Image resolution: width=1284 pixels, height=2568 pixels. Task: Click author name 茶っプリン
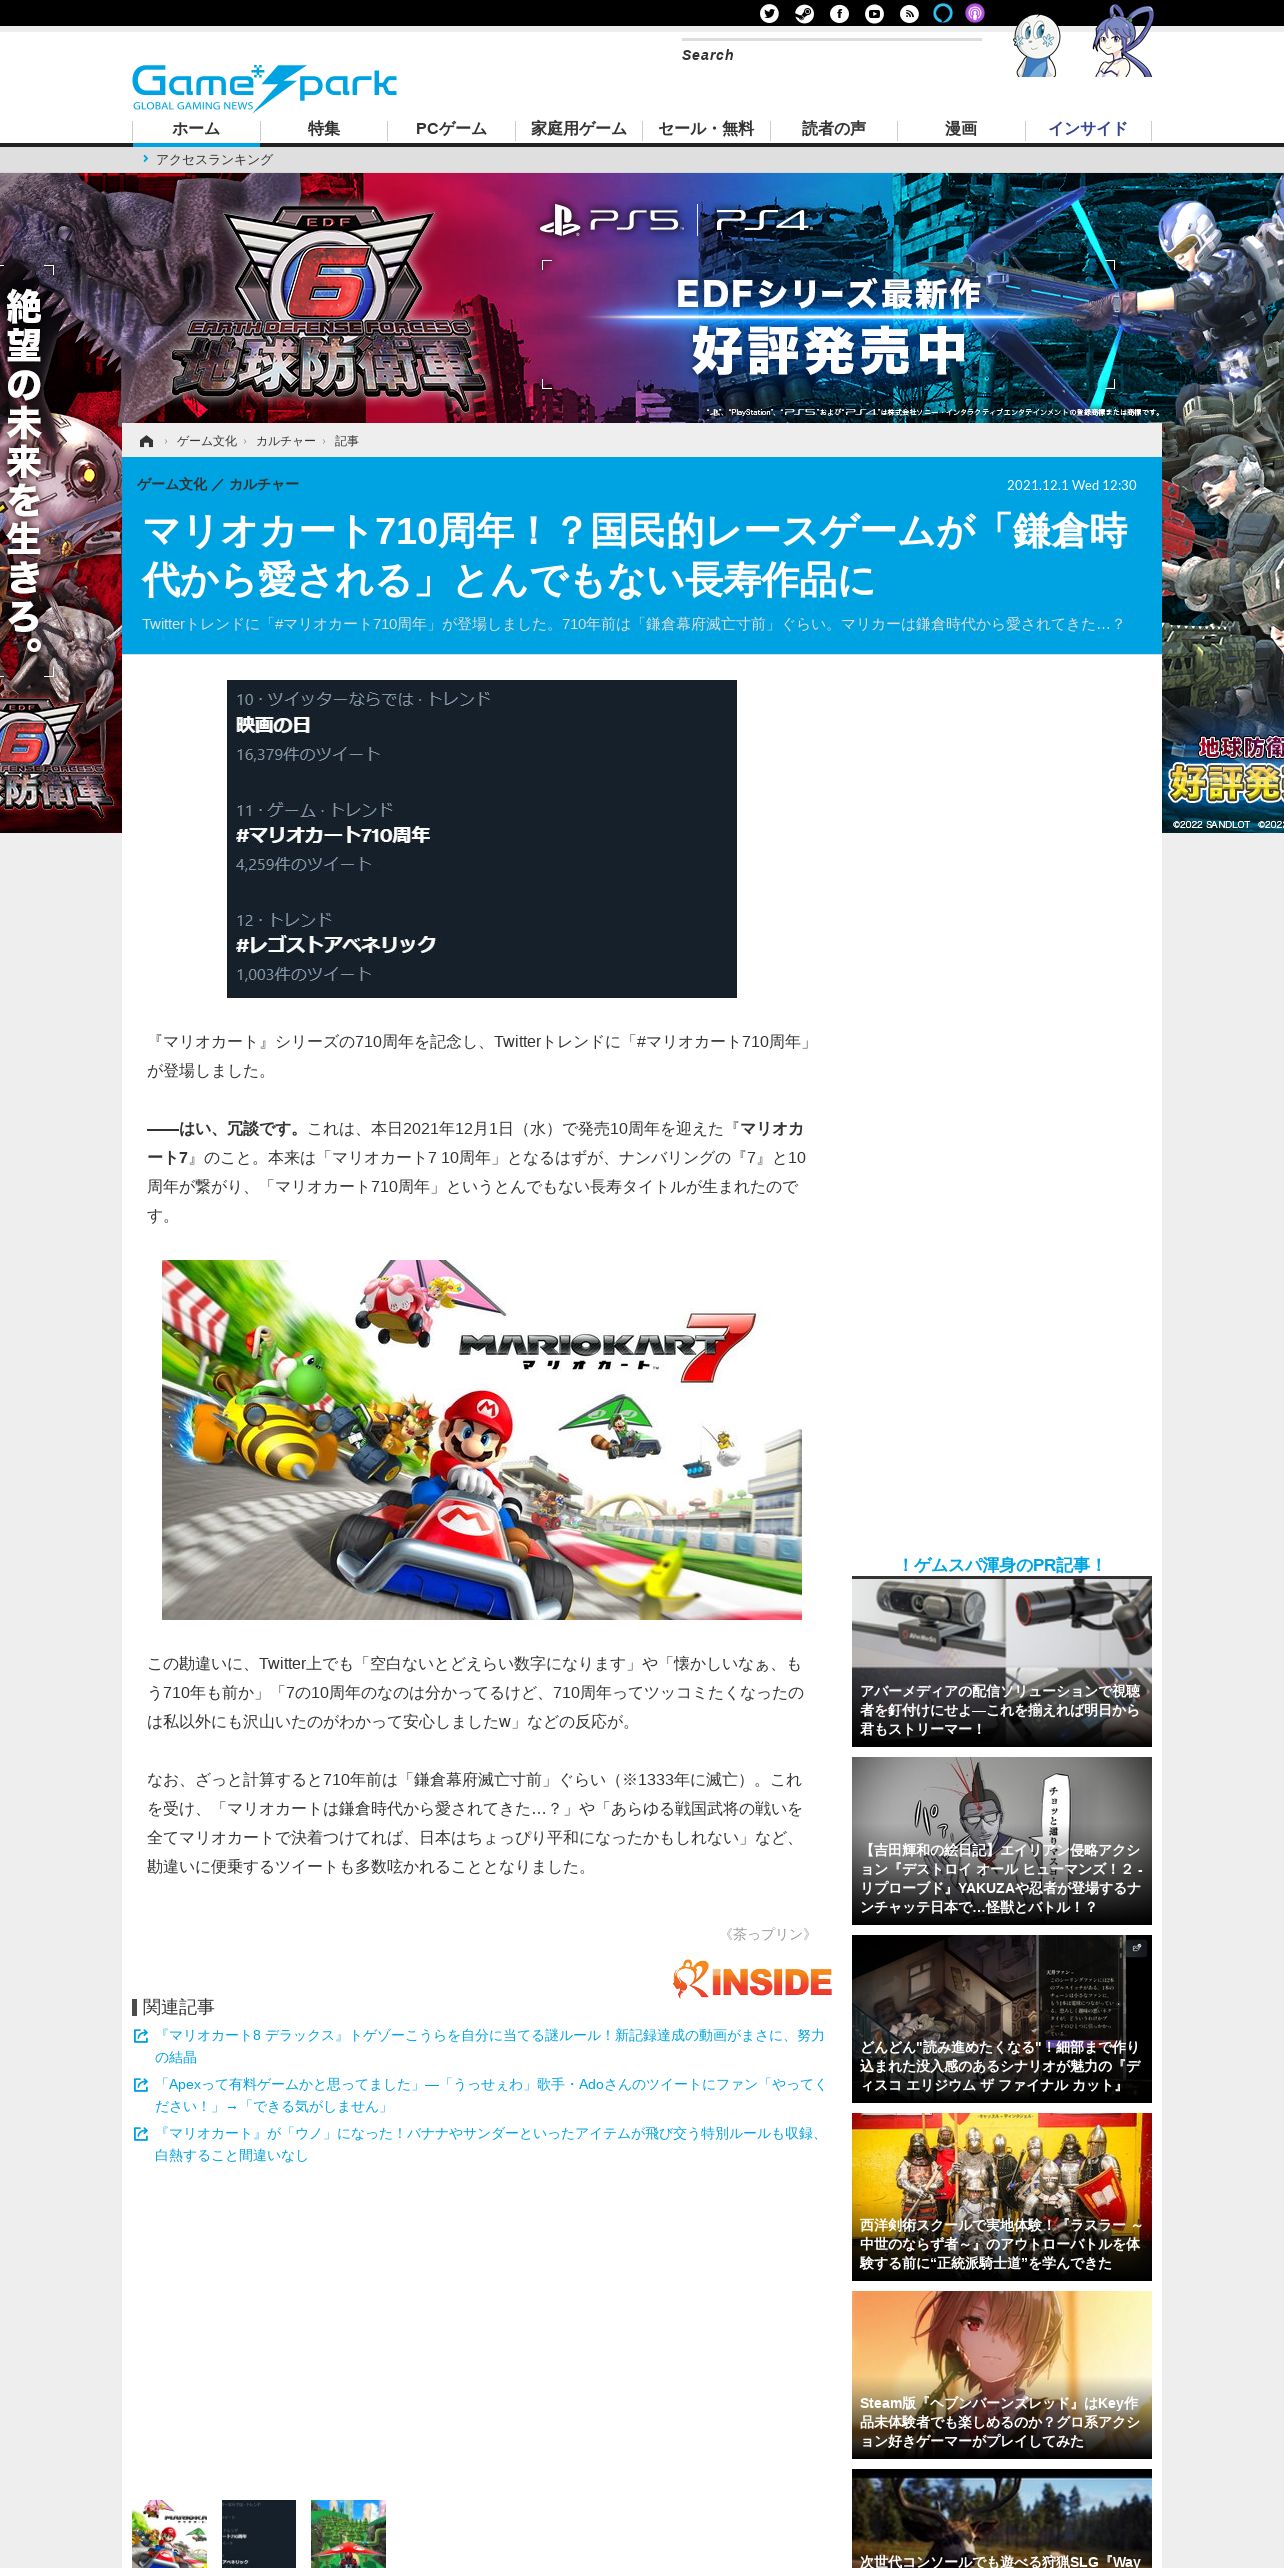click(x=768, y=1934)
